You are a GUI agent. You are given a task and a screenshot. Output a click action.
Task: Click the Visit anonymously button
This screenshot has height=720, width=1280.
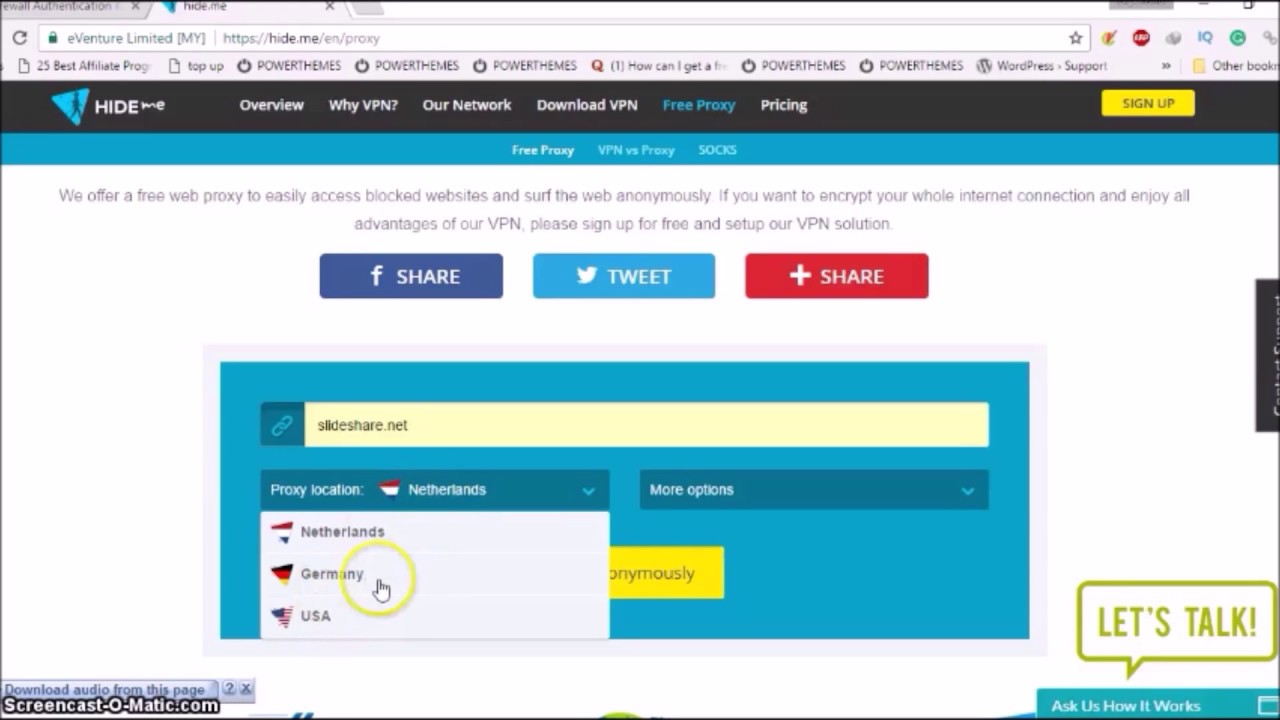click(666, 573)
